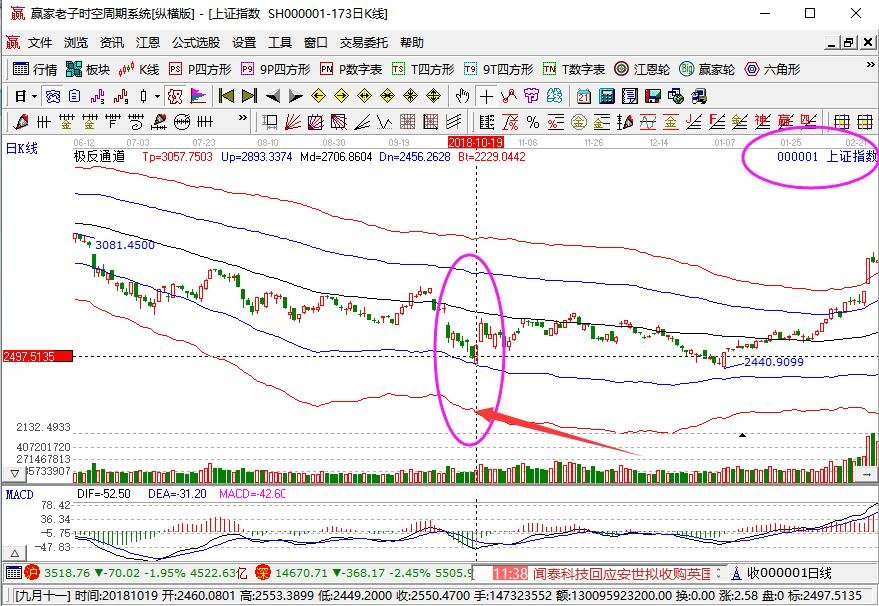Open the calculator icon
879x606 pixels.
point(607,96)
